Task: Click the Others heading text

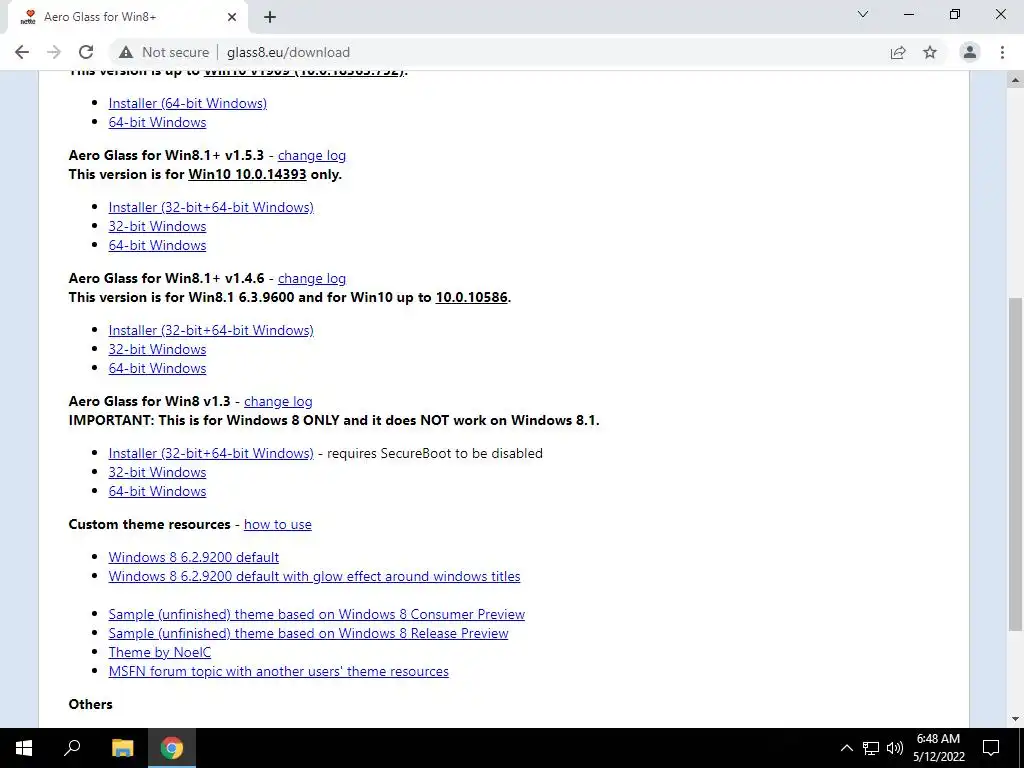Action: (x=90, y=704)
